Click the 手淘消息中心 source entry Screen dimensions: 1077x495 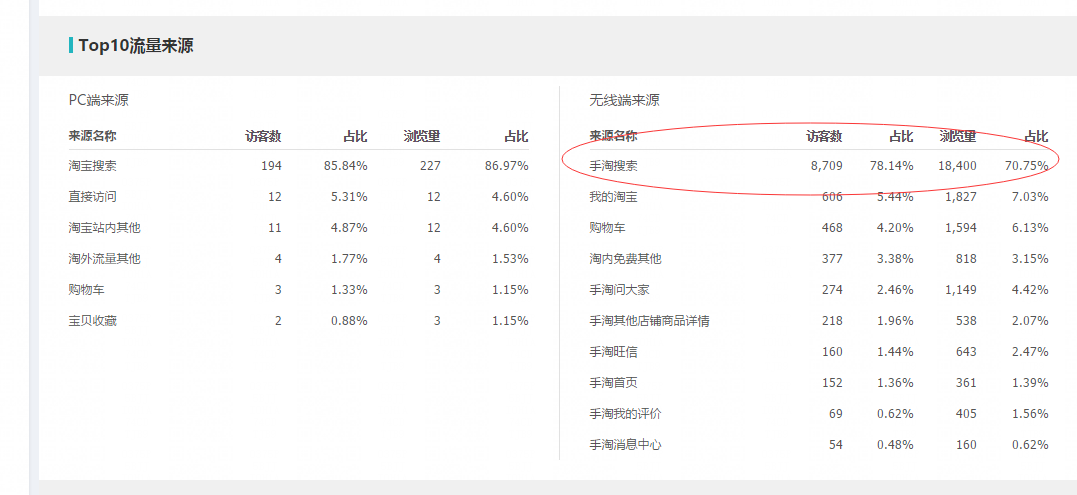(625, 445)
